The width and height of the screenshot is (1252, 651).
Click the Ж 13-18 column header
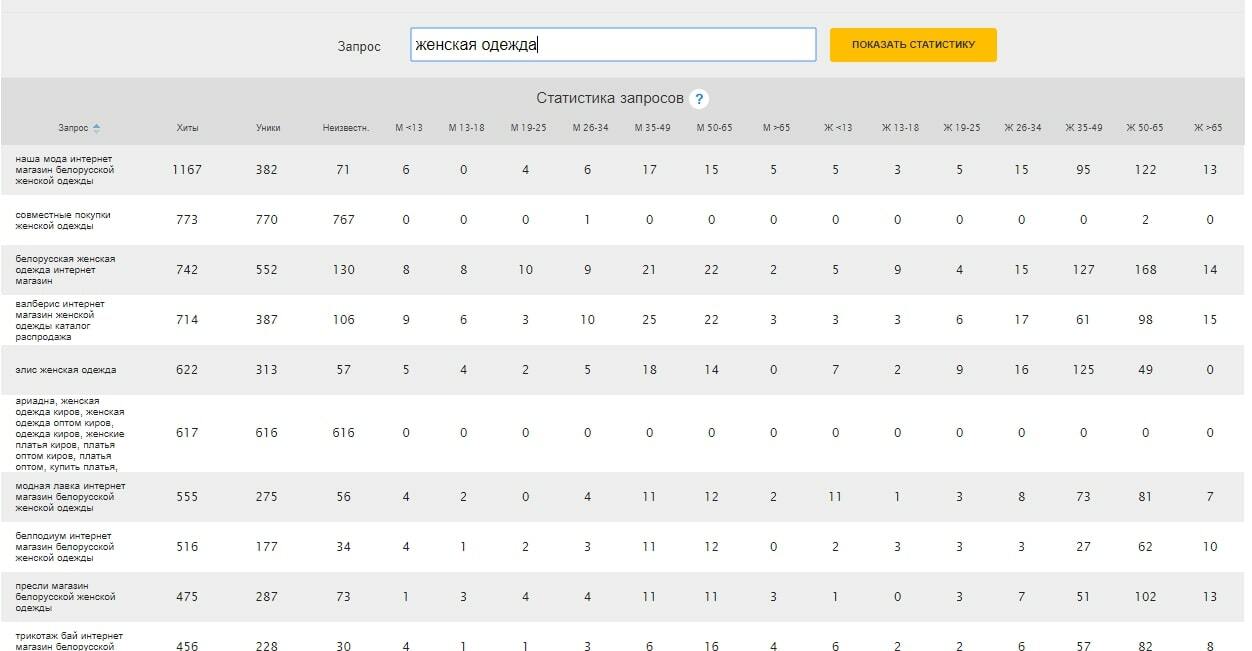click(900, 128)
